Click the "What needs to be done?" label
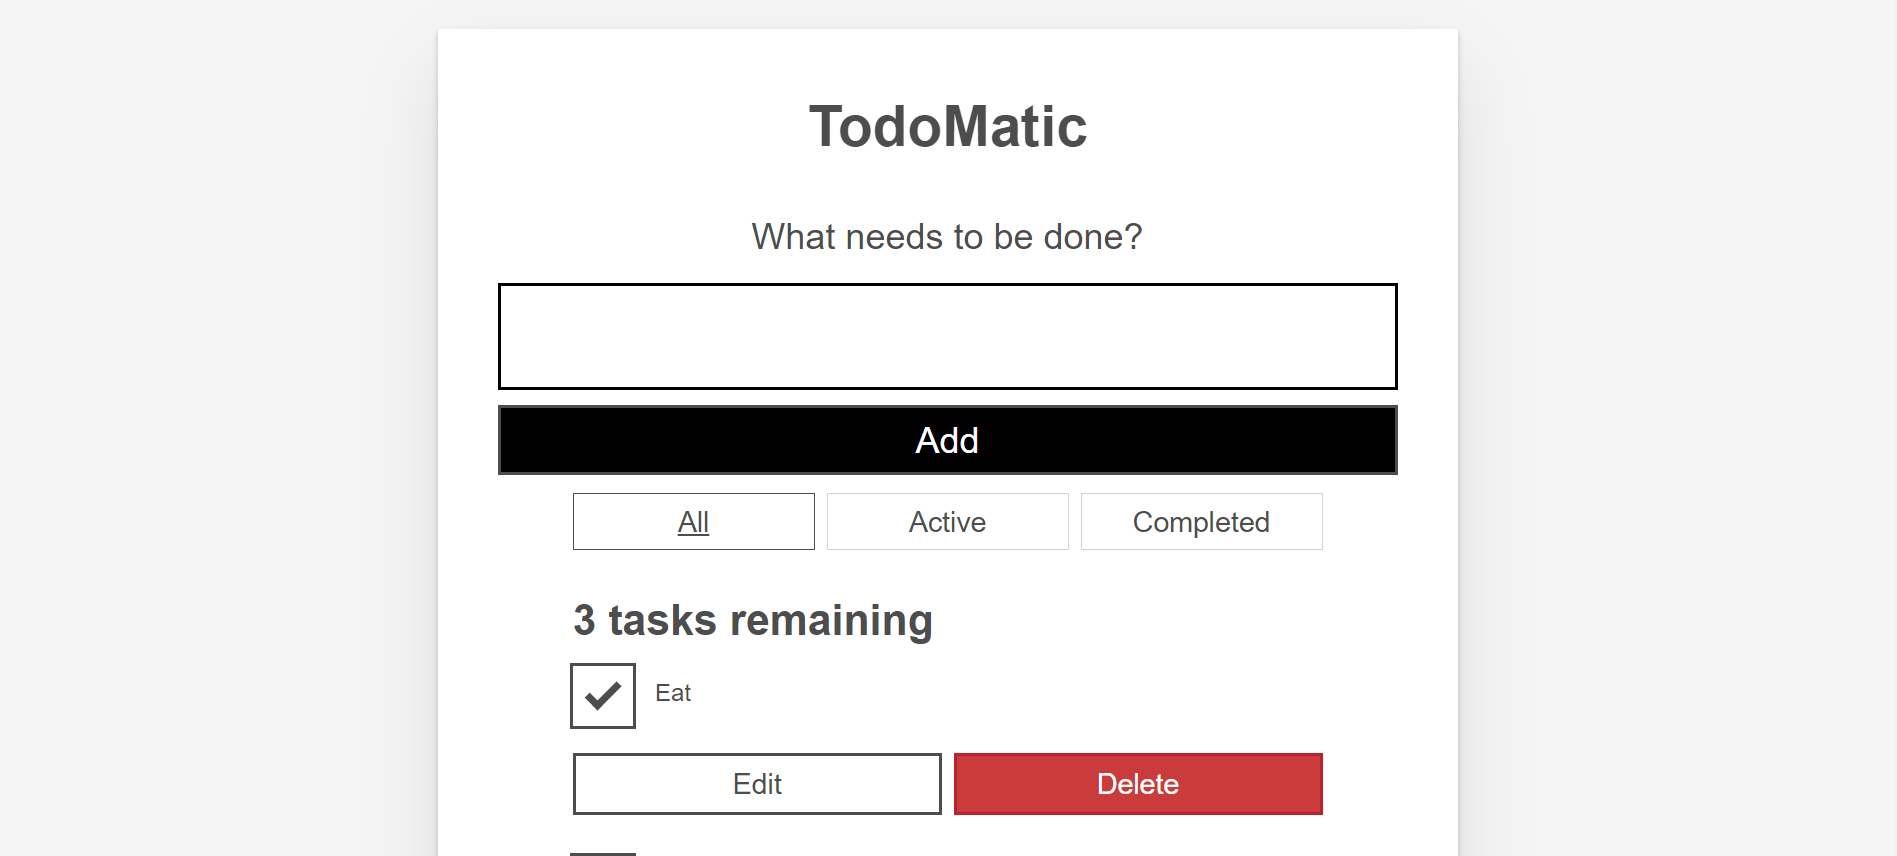The image size is (1897, 856). [947, 237]
